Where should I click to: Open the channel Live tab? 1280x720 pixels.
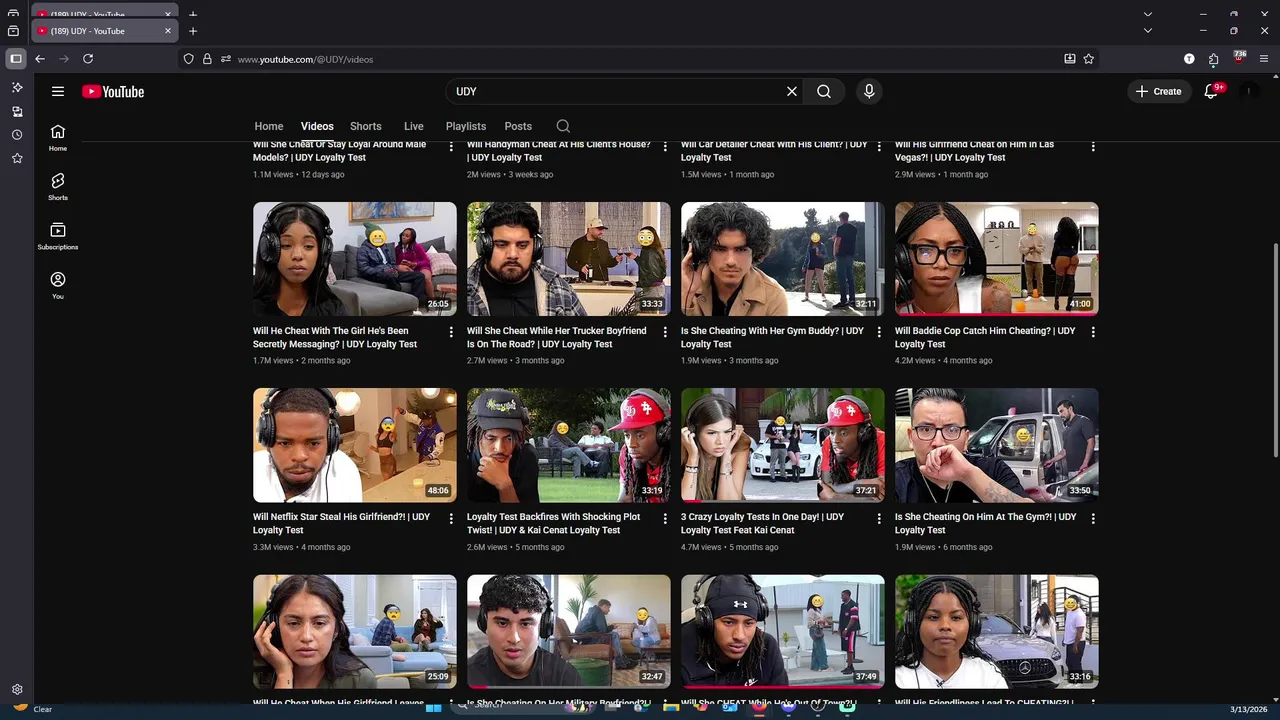click(x=414, y=126)
